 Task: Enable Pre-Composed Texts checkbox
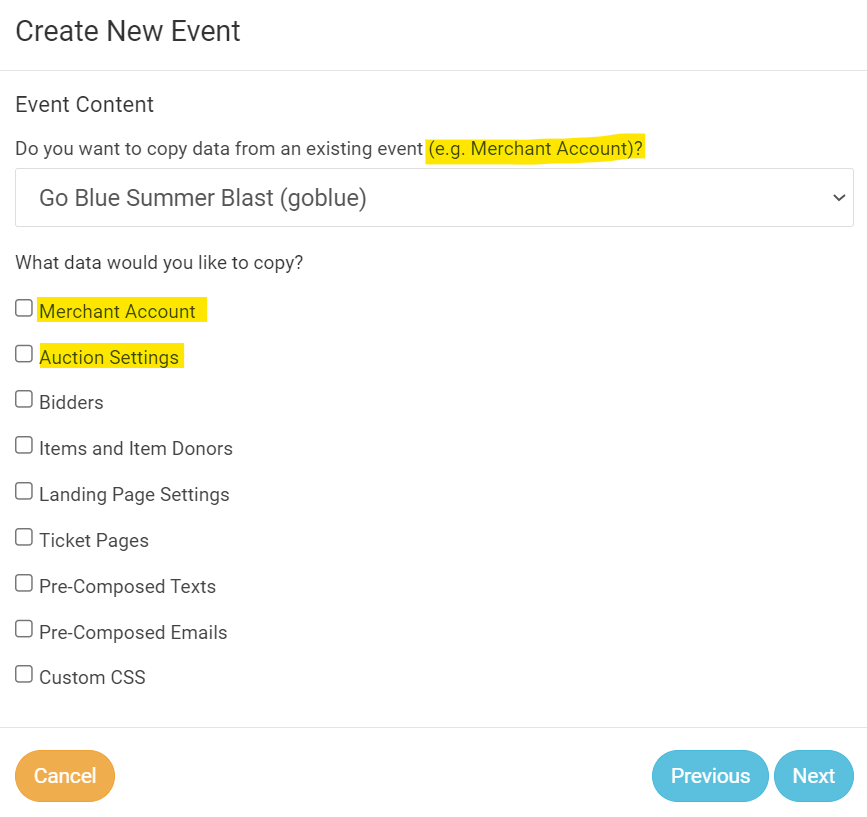(x=24, y=584)
